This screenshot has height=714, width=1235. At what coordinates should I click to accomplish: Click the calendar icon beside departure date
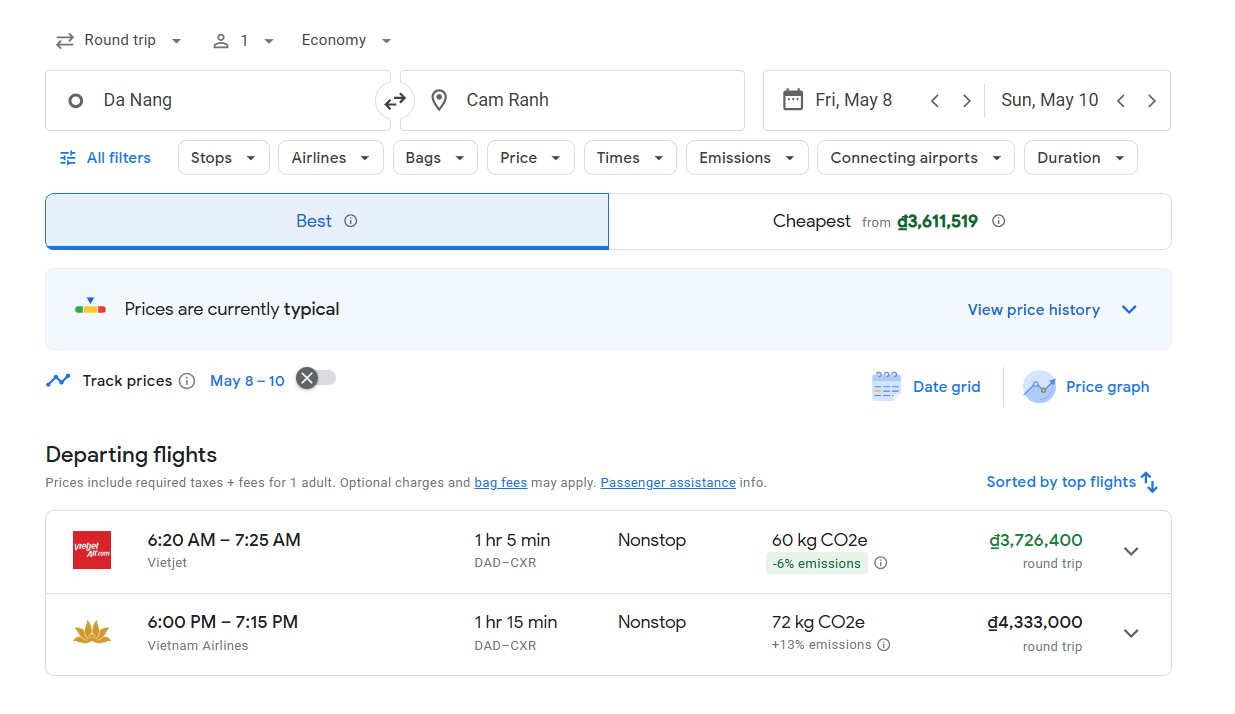pos(793,99)
